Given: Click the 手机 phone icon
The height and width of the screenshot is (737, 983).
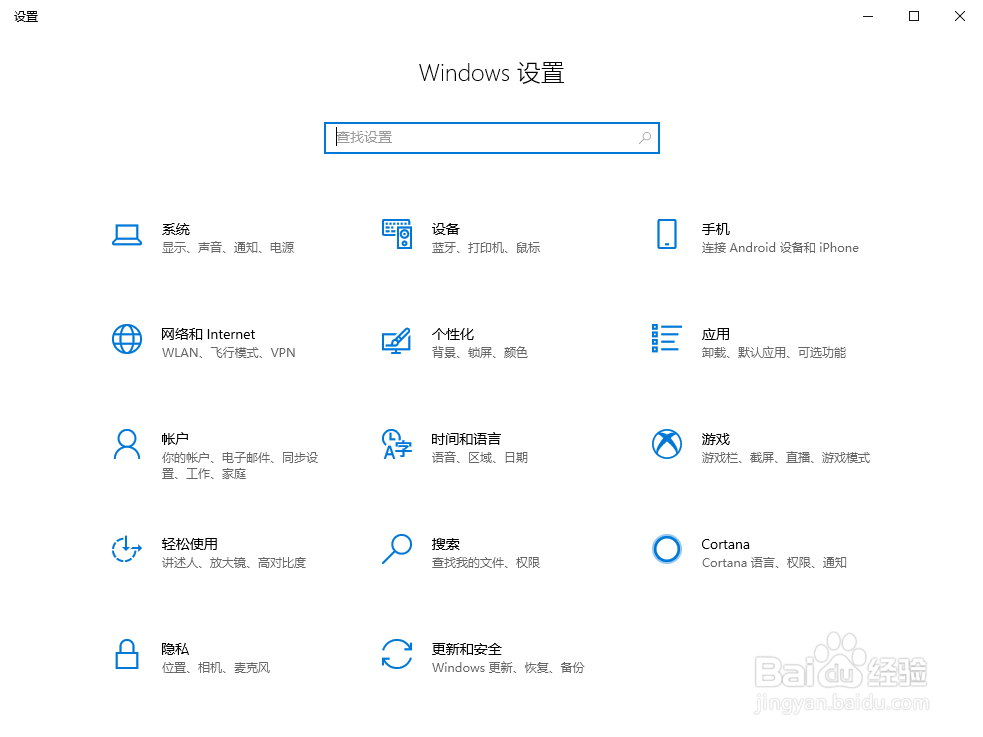Looking at the screenshot, I should pyautogui.click(x=666, y=234).
